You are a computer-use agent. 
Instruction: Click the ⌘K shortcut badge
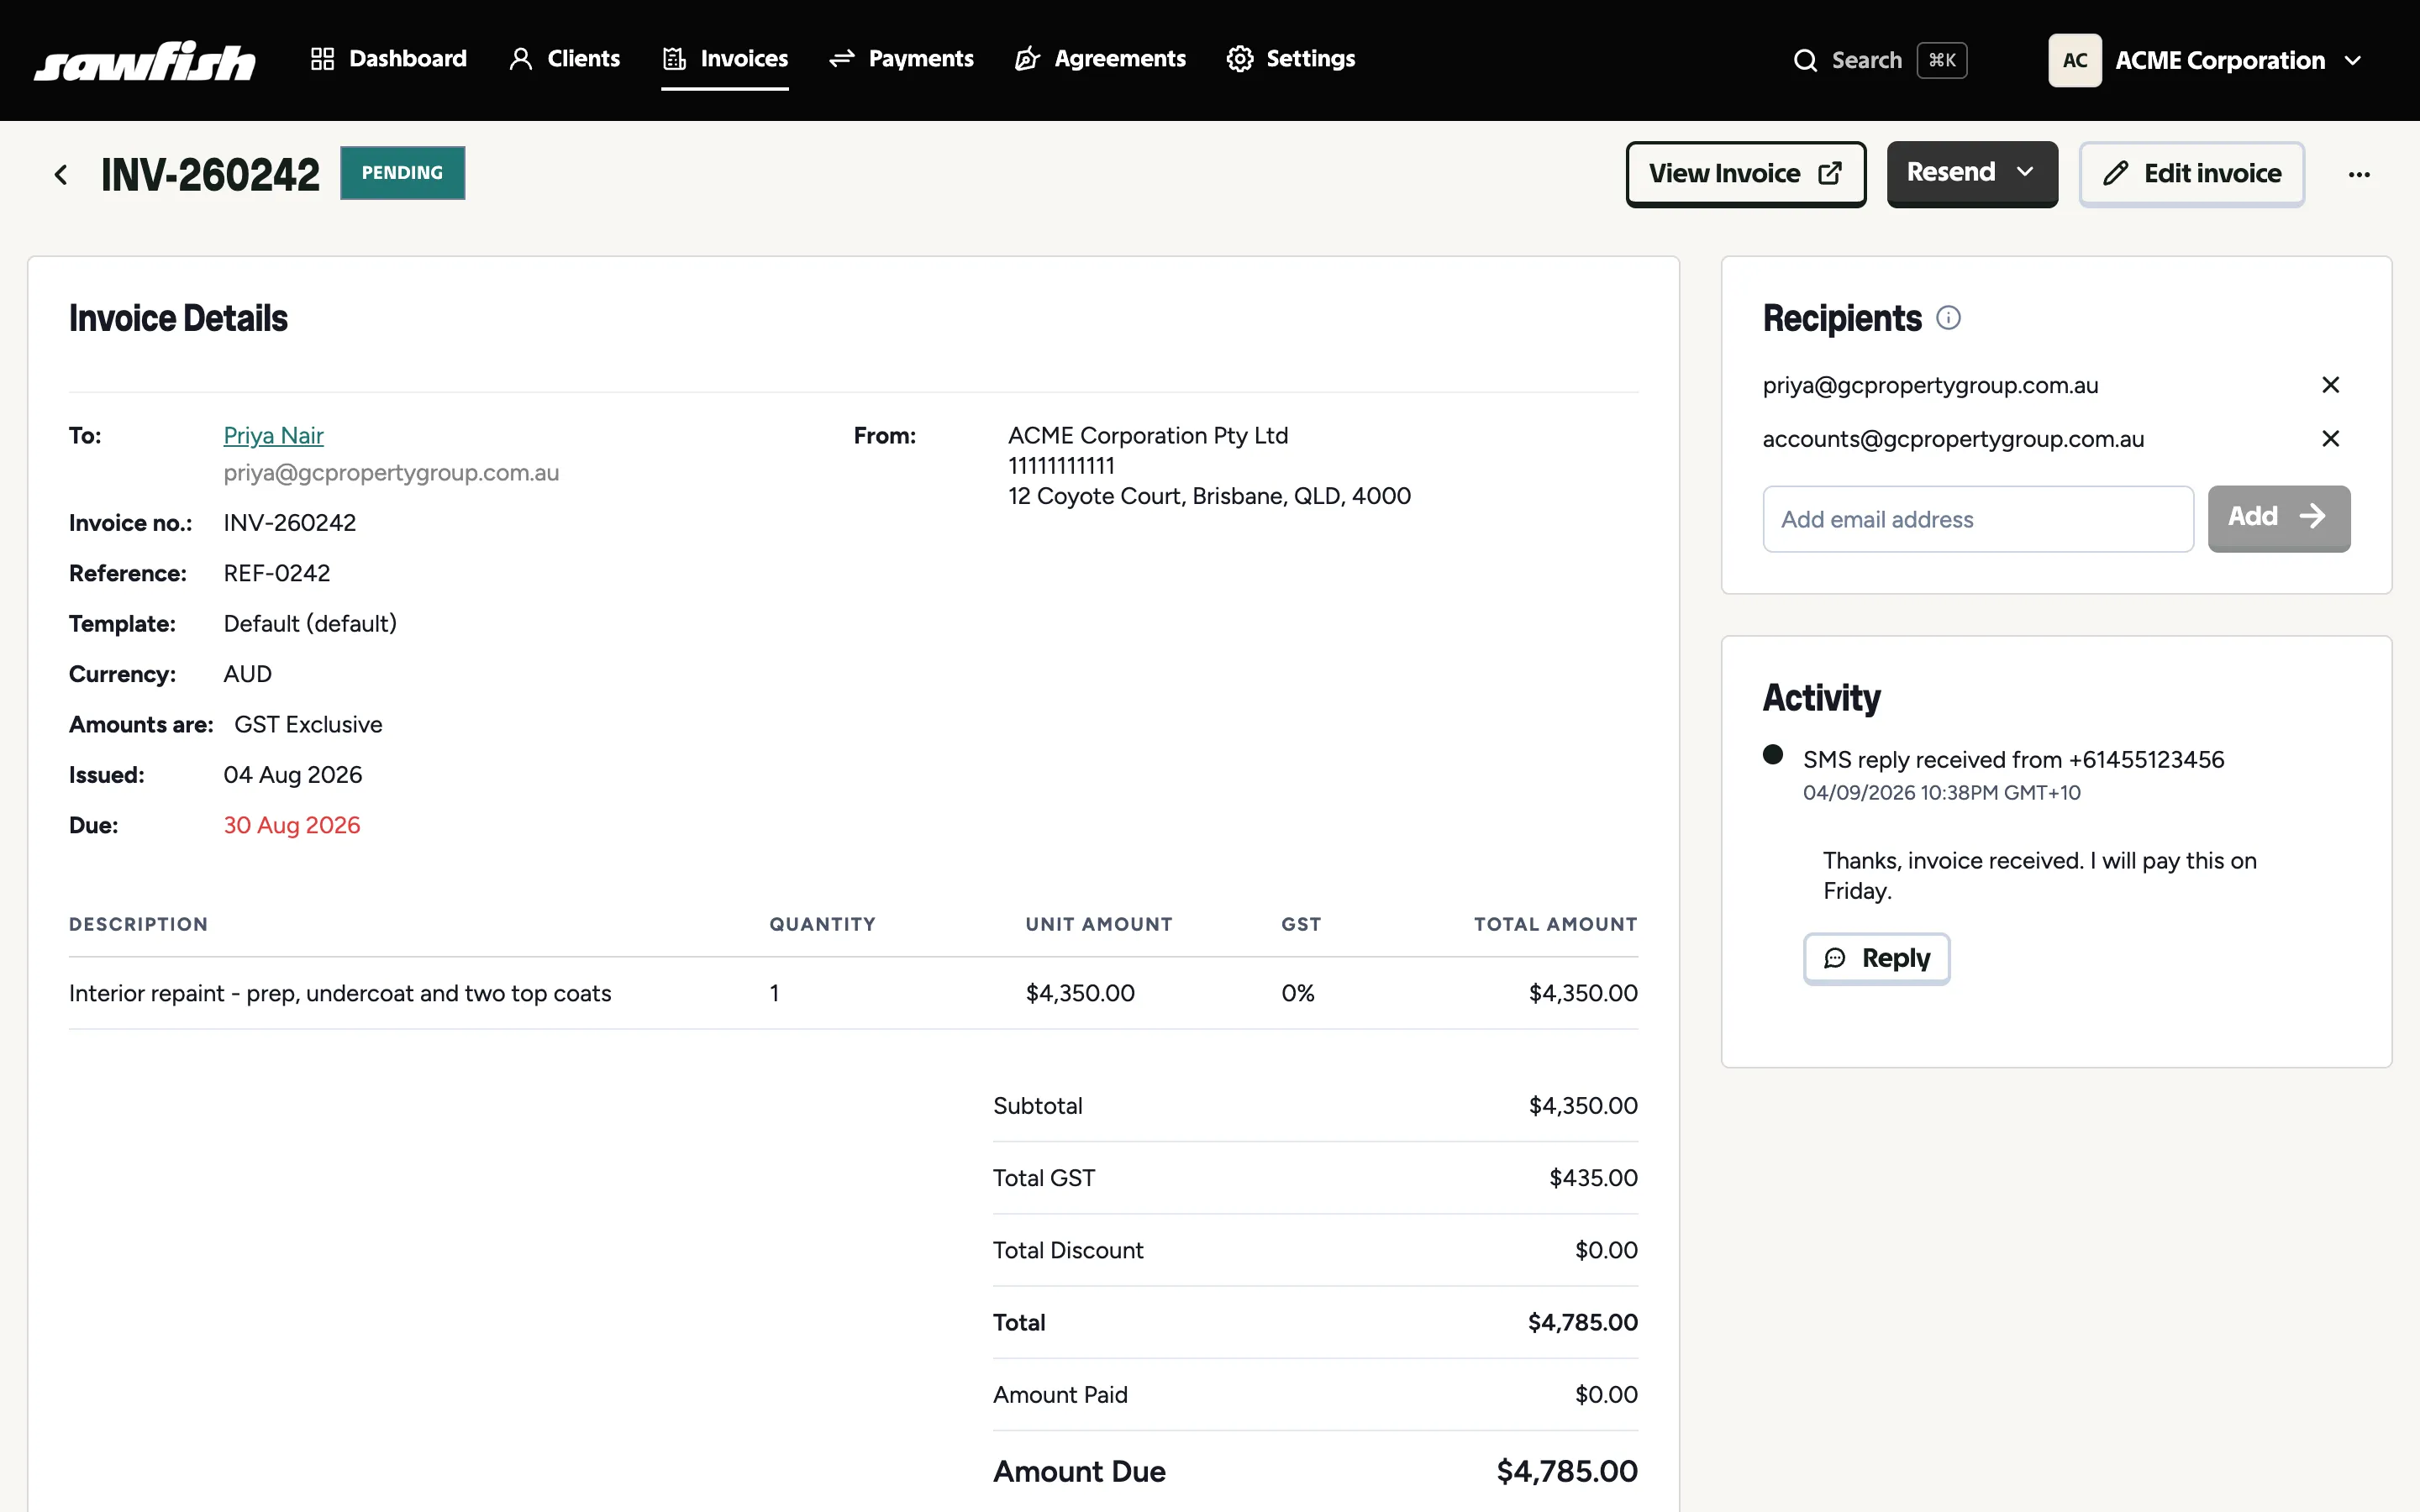(x=1942, y=61)
